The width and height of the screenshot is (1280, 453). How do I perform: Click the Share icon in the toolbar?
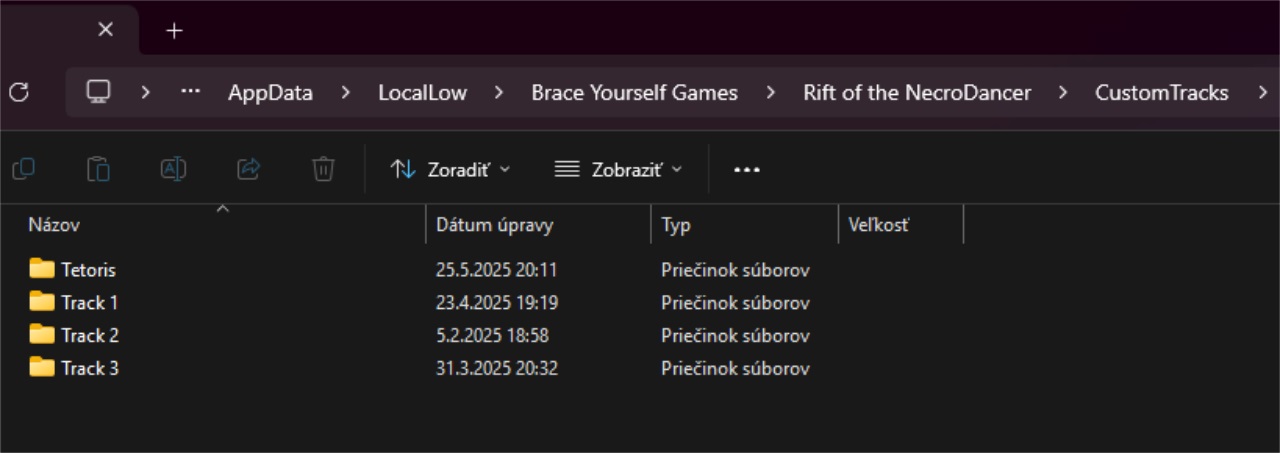(x=248, y=169)
